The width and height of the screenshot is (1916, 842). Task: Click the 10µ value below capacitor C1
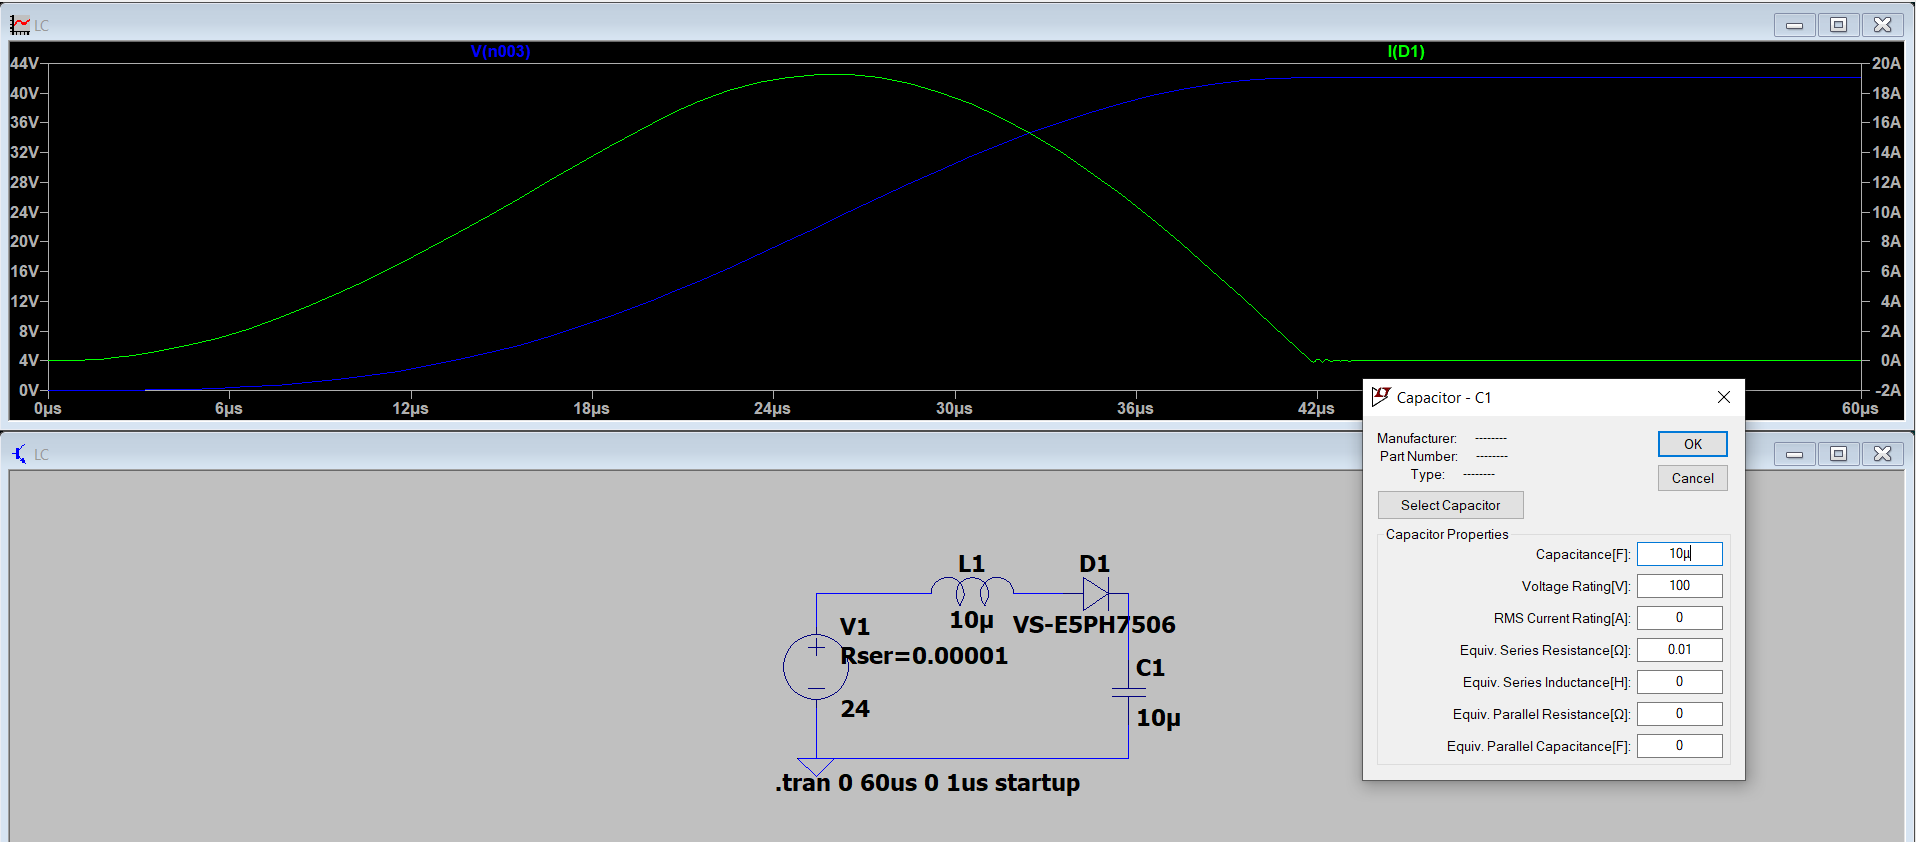pyautogui.click(x=1158, y=718)
